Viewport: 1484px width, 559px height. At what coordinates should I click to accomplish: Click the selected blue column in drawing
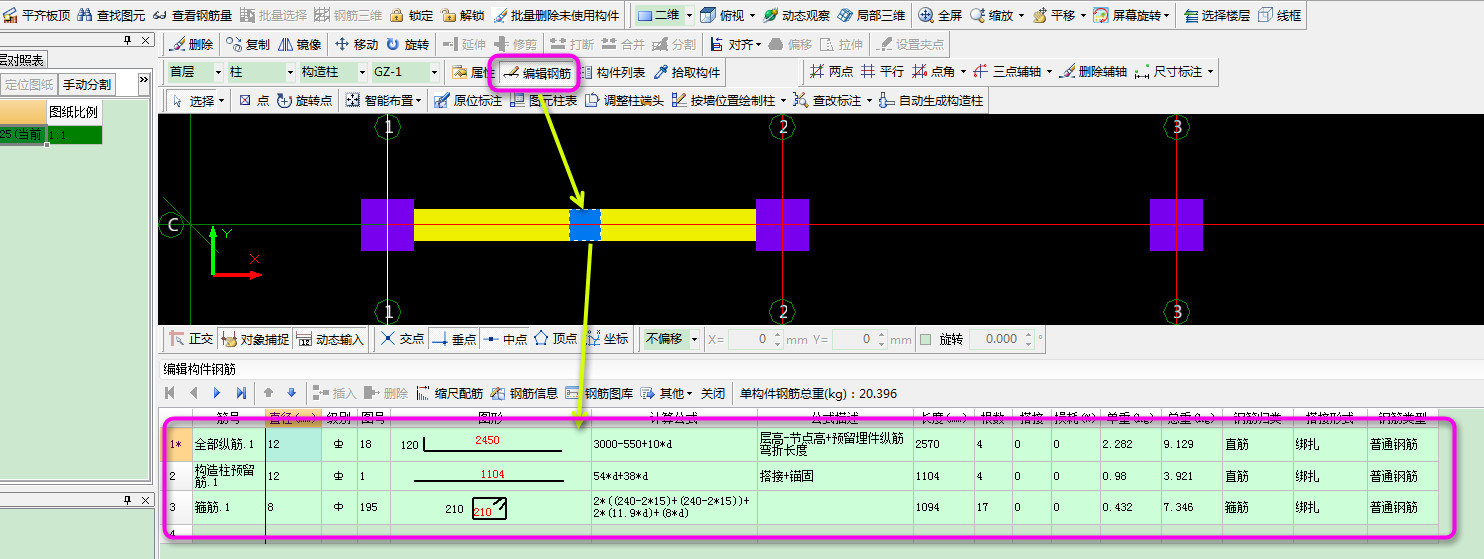[x=584, y=225]
